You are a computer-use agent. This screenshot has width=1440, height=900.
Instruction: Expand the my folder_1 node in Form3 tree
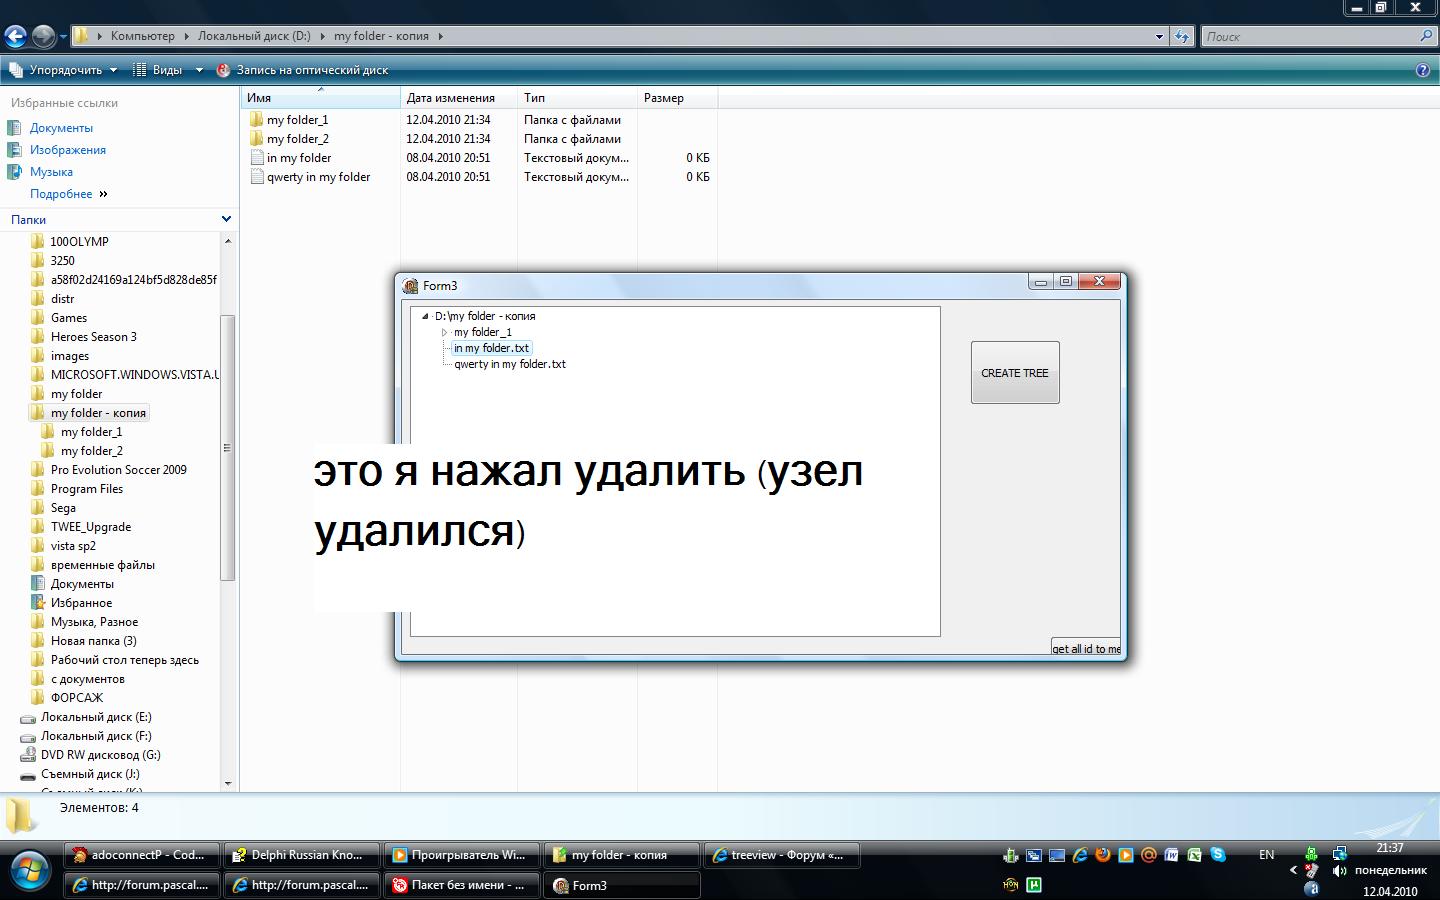[x=445, y=332]
